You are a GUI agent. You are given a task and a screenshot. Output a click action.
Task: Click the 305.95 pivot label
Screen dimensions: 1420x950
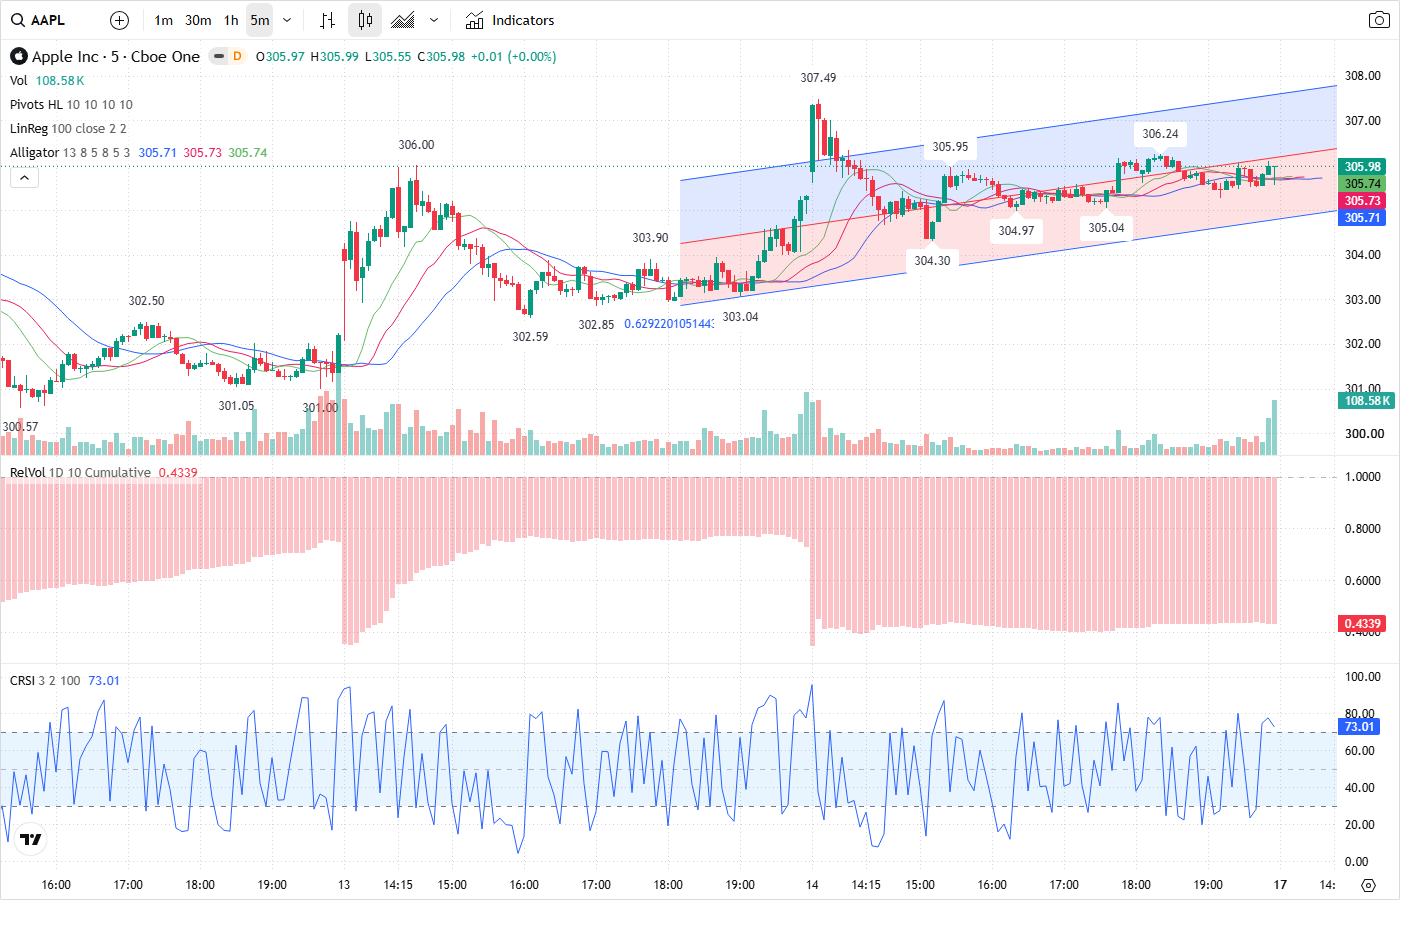pyautogui.click(x=950, y=146)
